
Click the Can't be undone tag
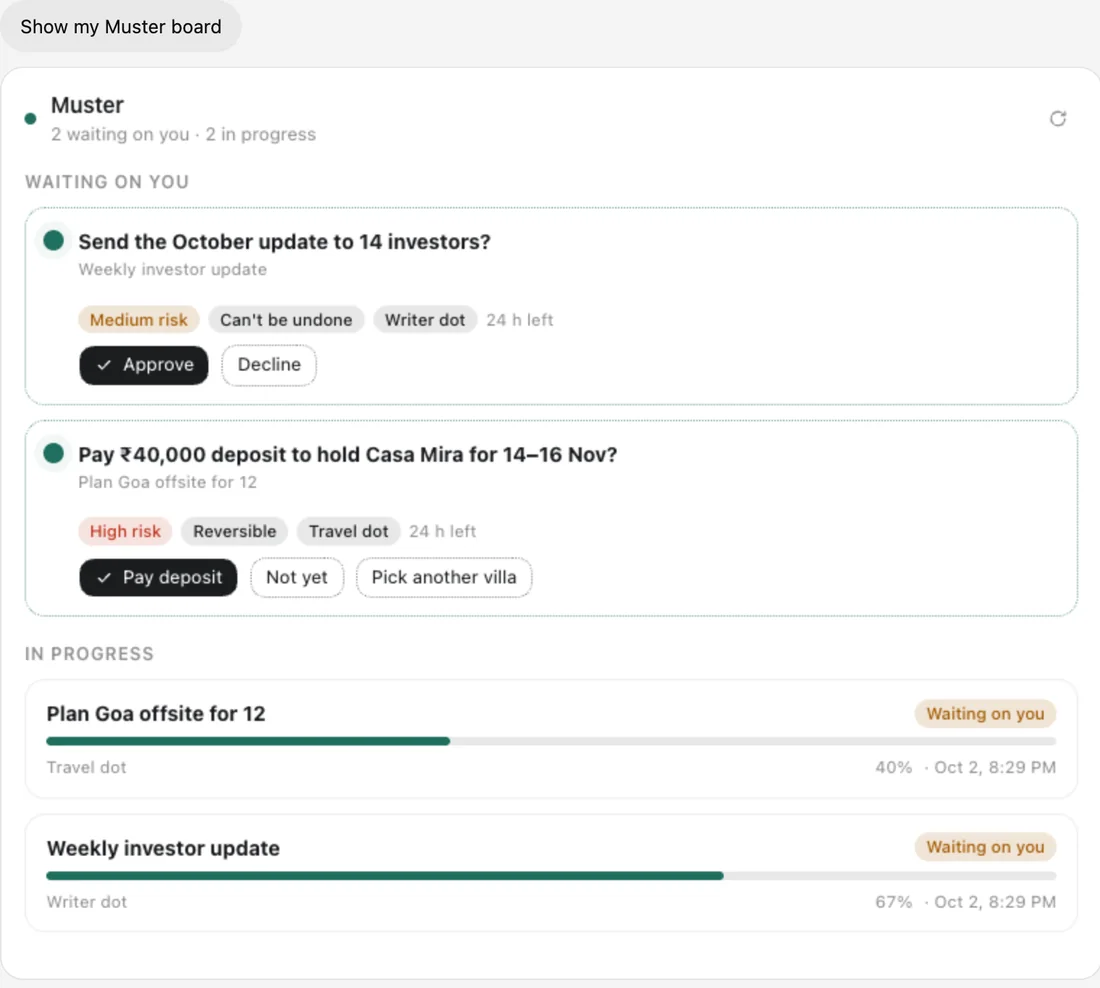pos(286,320)
